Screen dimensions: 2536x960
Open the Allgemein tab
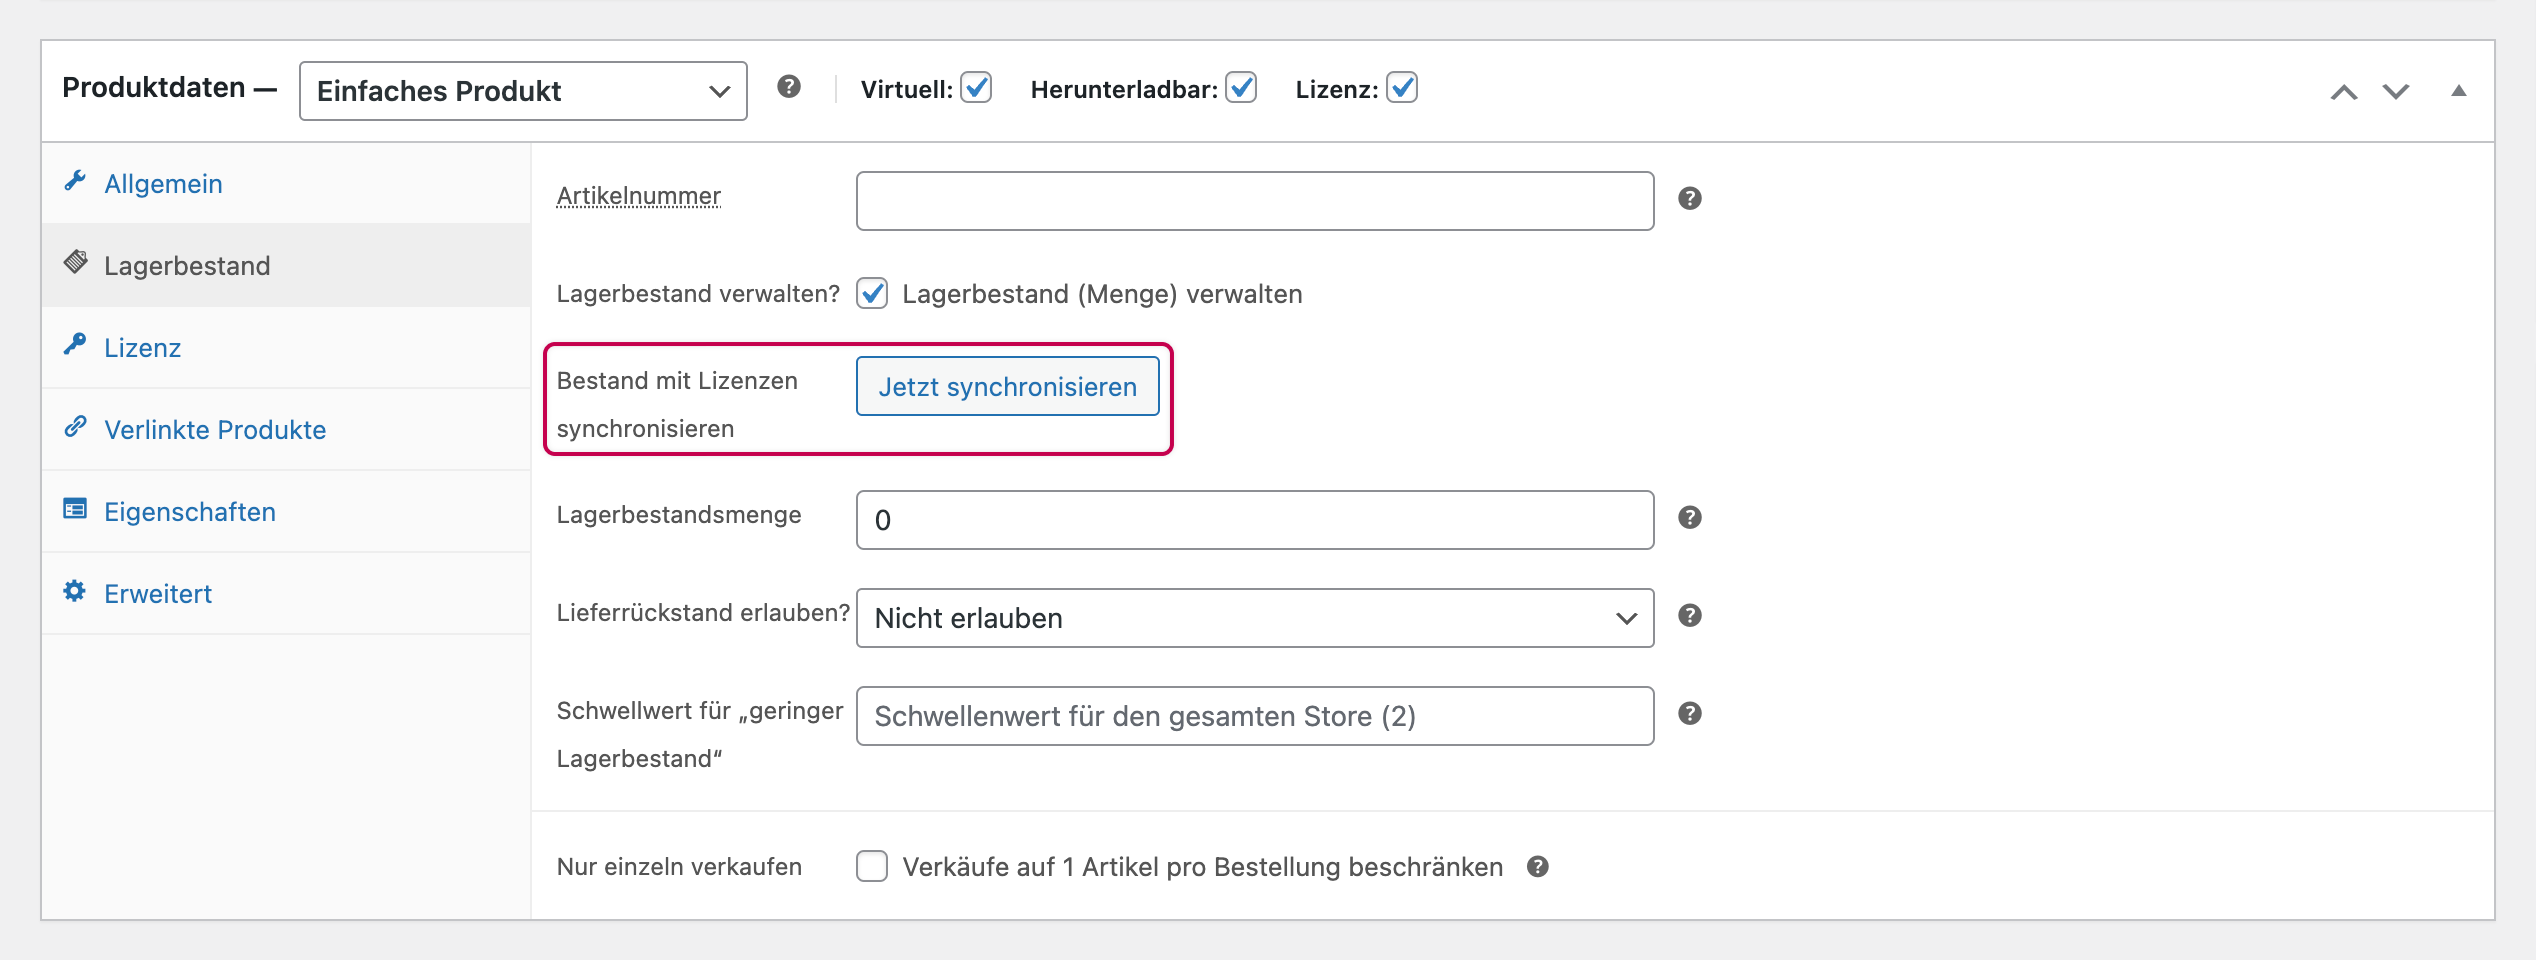pyautogui.click(x=286, y=184)
